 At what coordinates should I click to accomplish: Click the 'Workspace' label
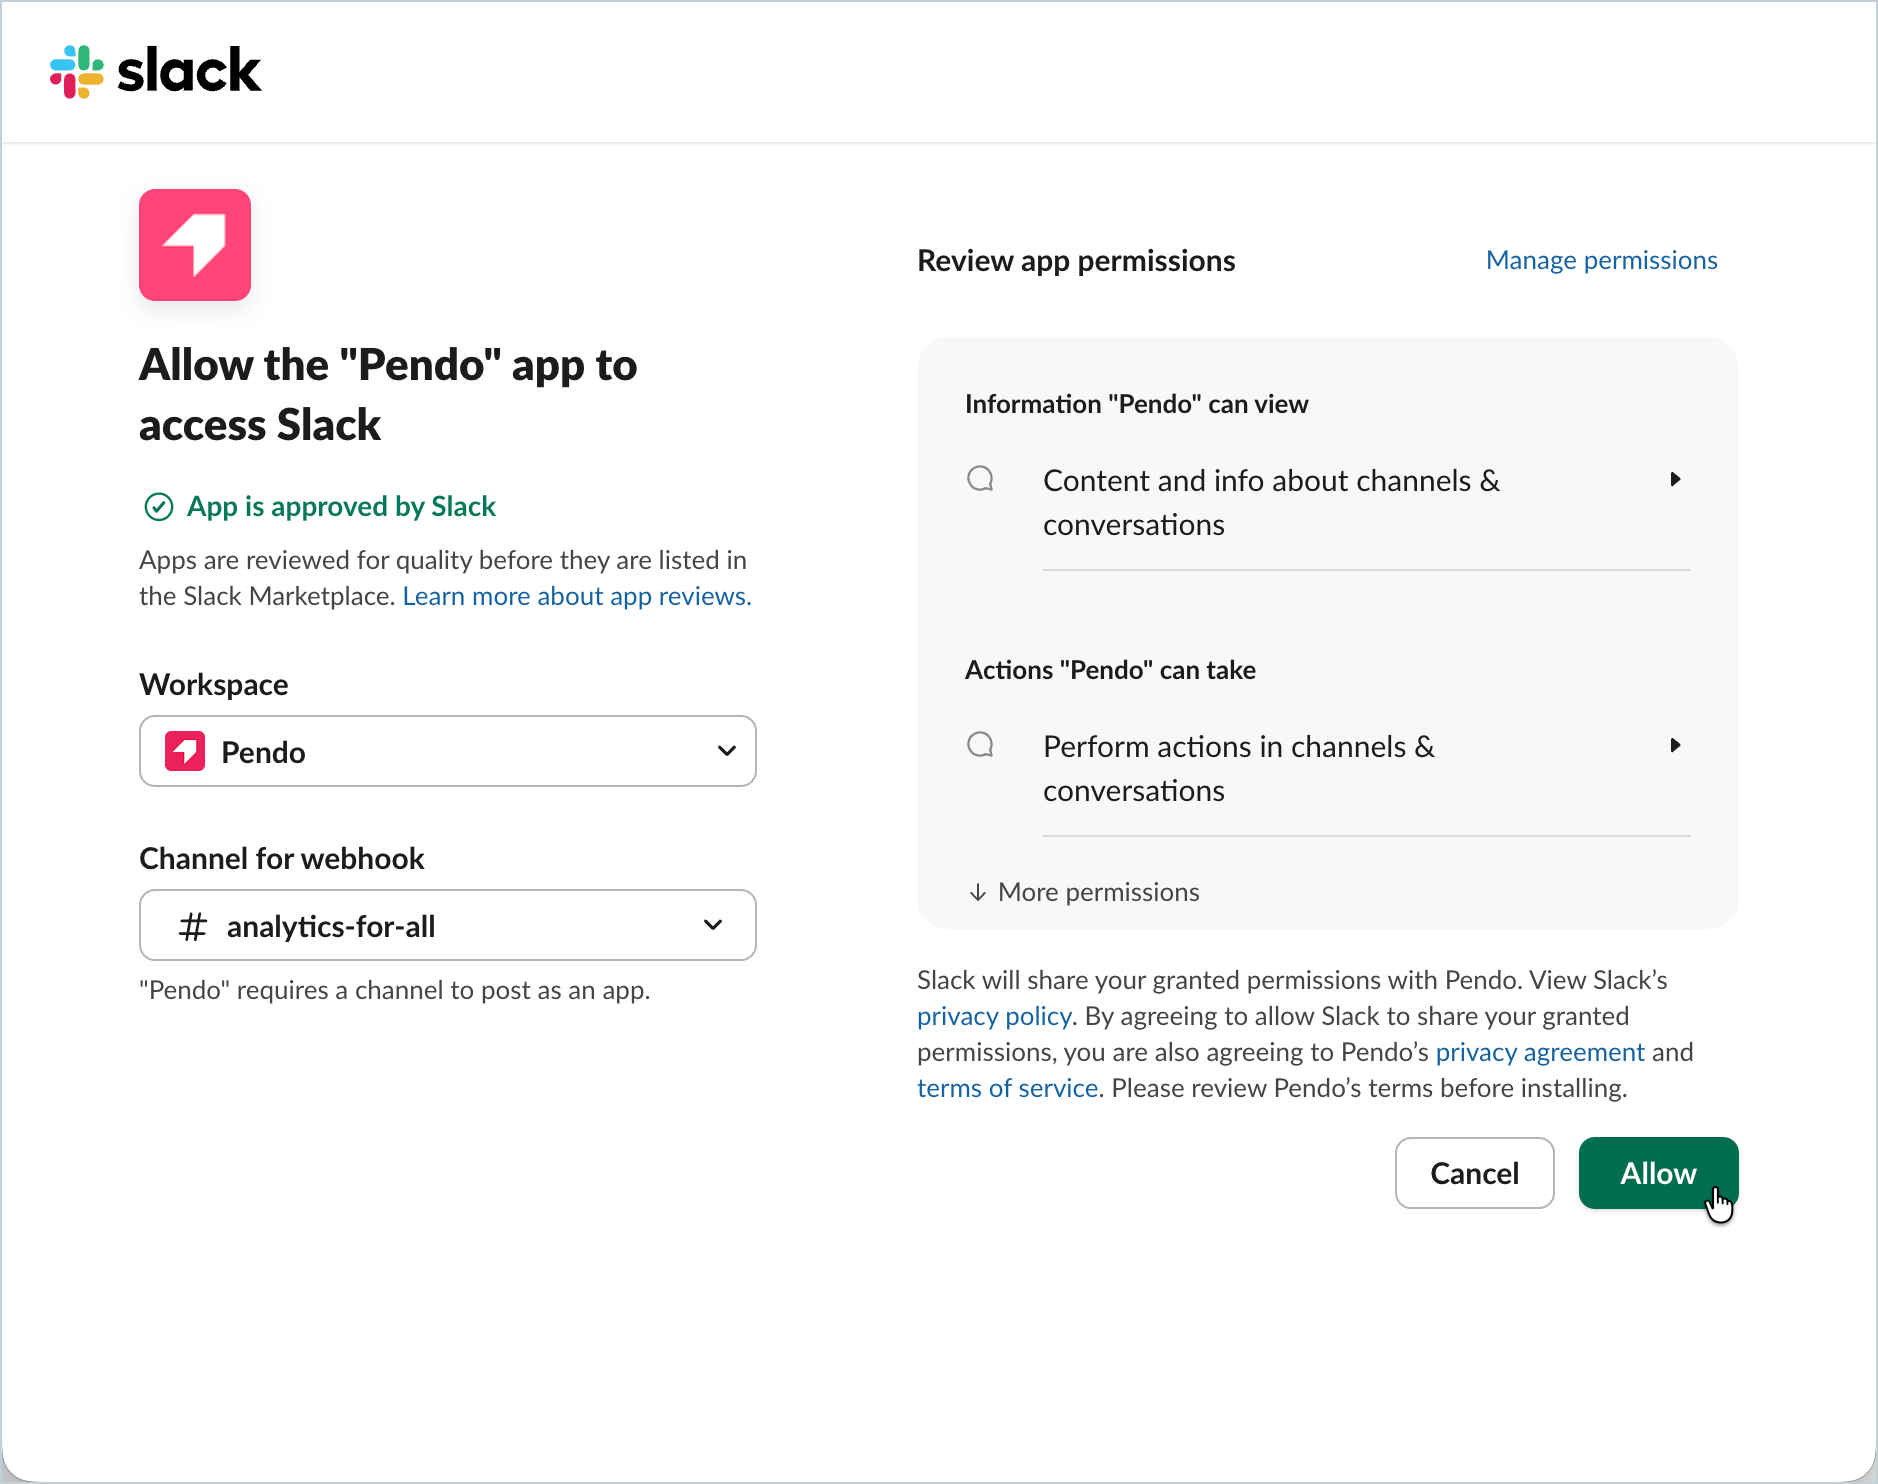coord(214,685)
